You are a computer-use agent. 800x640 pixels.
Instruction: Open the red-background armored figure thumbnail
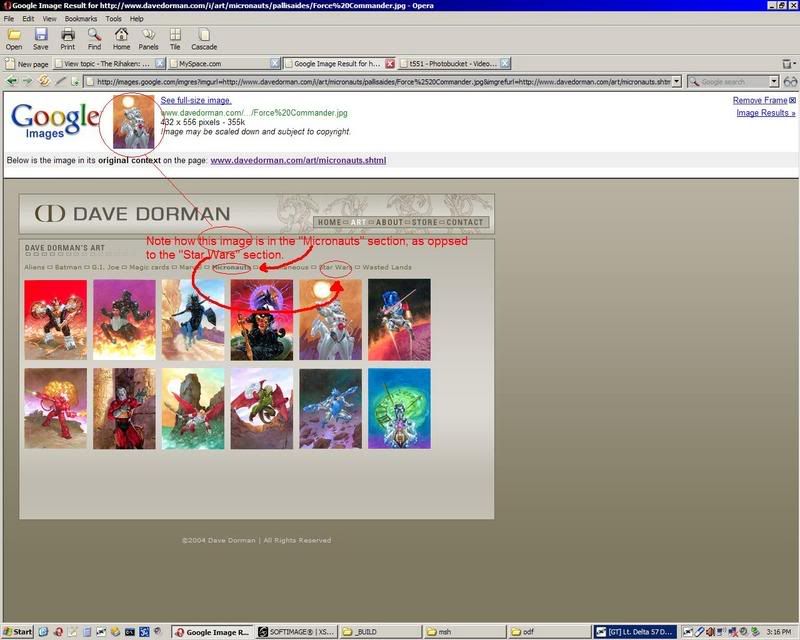coord(56,319)
